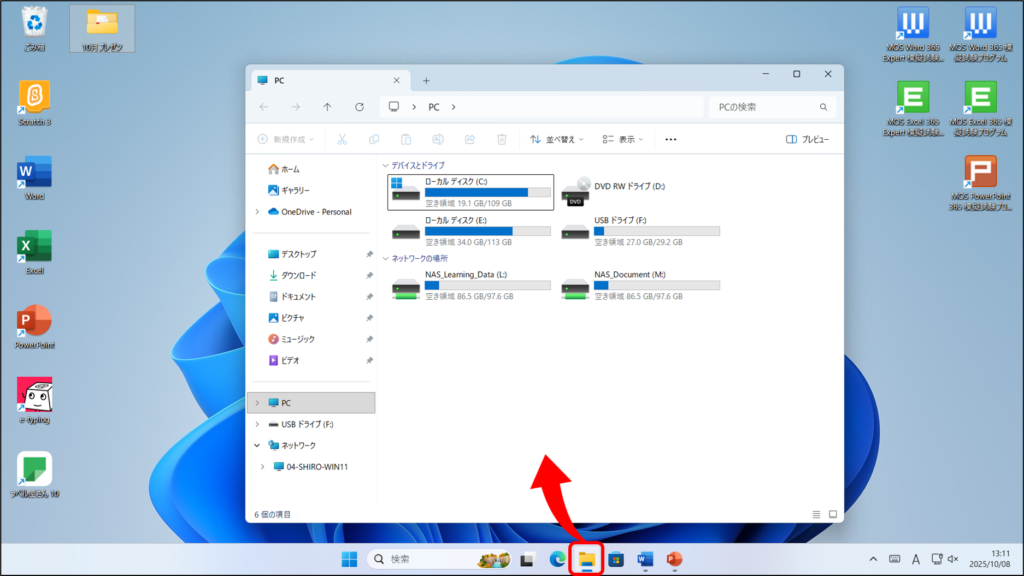Collapse the デバイスとドライブ group header
Viewport: 1024px width, 576px height.
(385, 165)
